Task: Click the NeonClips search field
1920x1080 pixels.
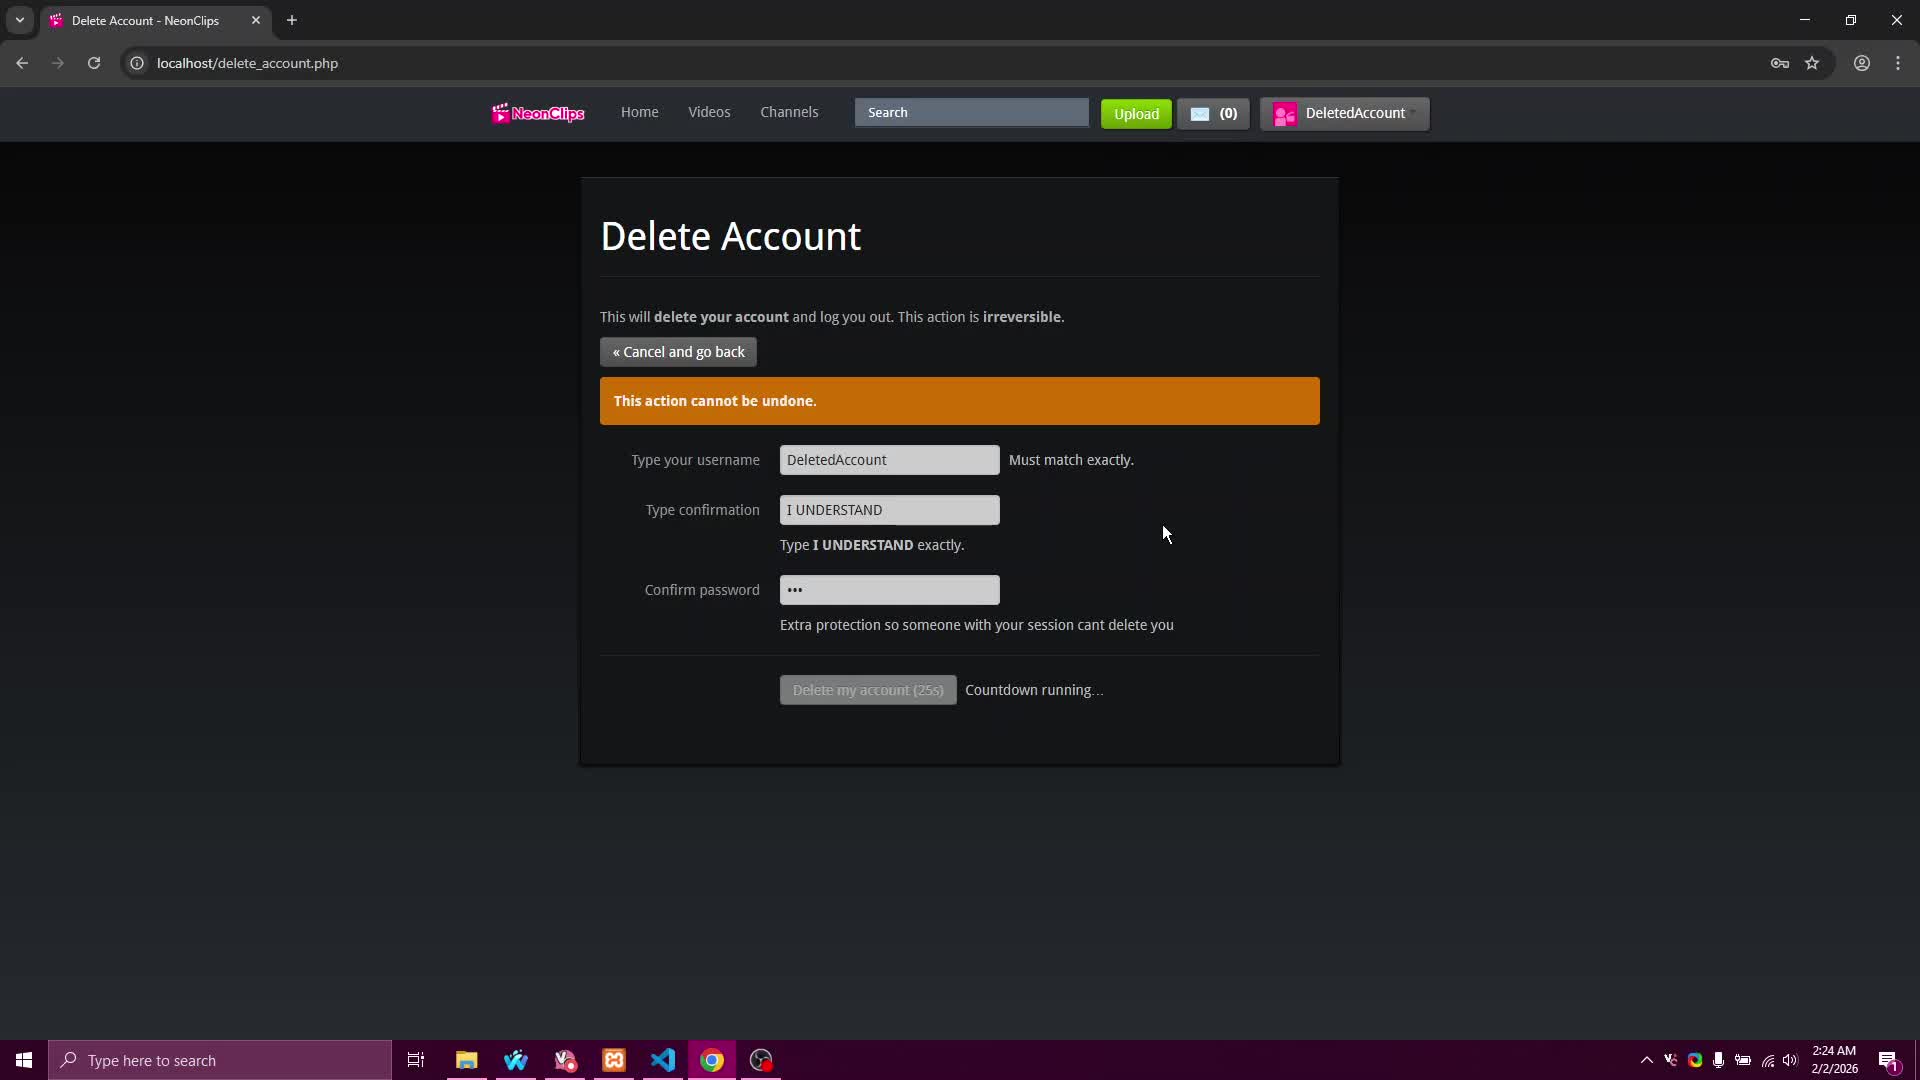Action: tap(971, 112)
